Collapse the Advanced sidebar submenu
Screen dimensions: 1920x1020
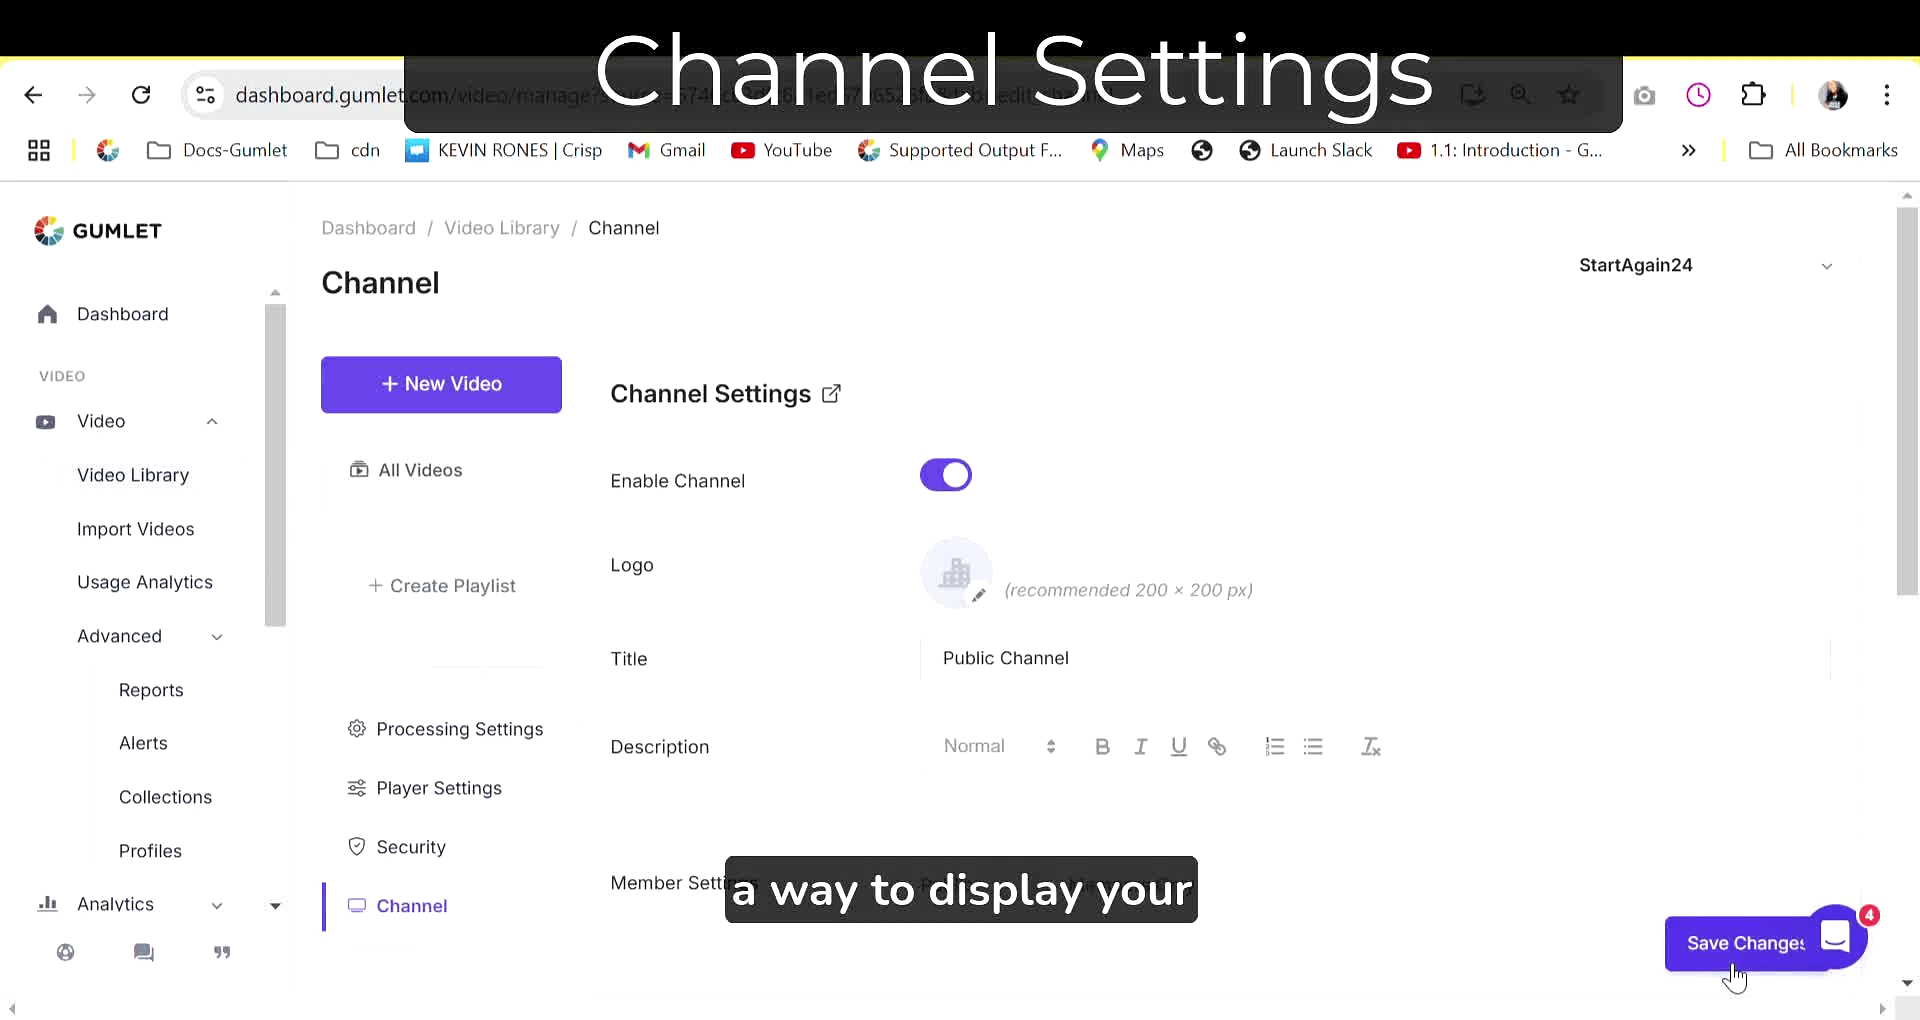tap(217, 637)
